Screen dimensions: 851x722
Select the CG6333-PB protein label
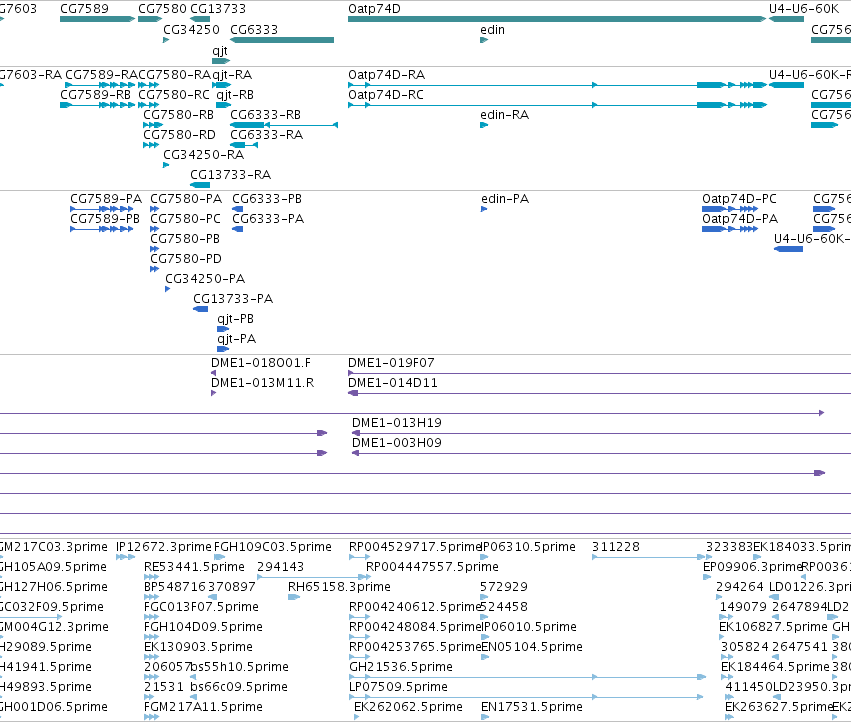pos(267,199)
